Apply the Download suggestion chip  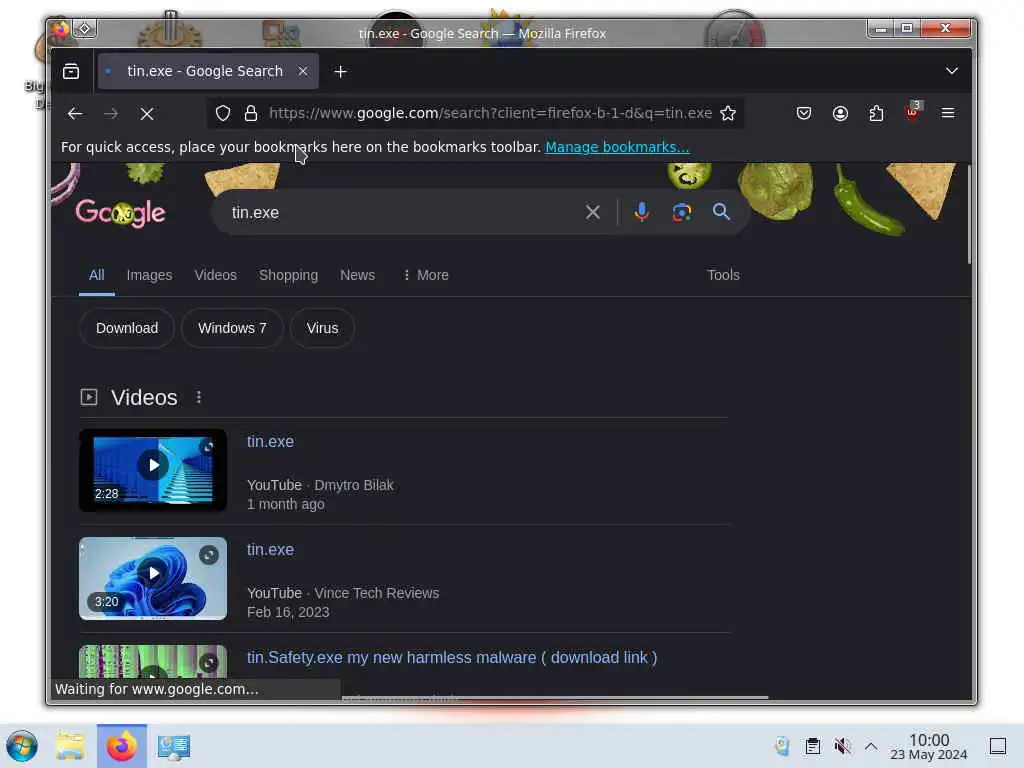click(127, 328)
